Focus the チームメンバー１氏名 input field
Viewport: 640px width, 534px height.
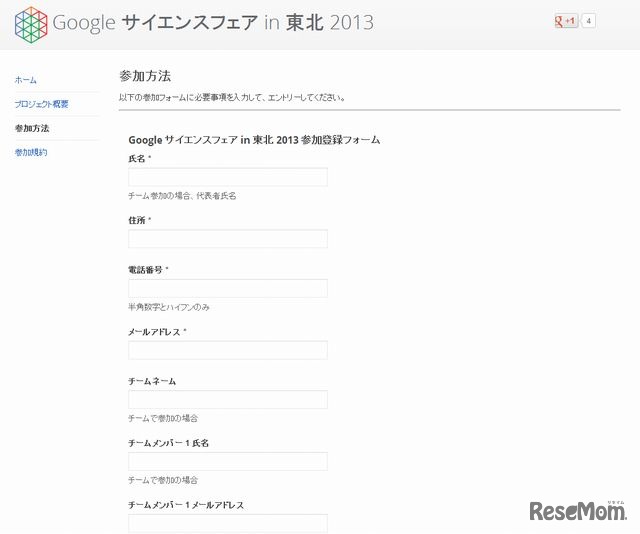tap(228, 461)
